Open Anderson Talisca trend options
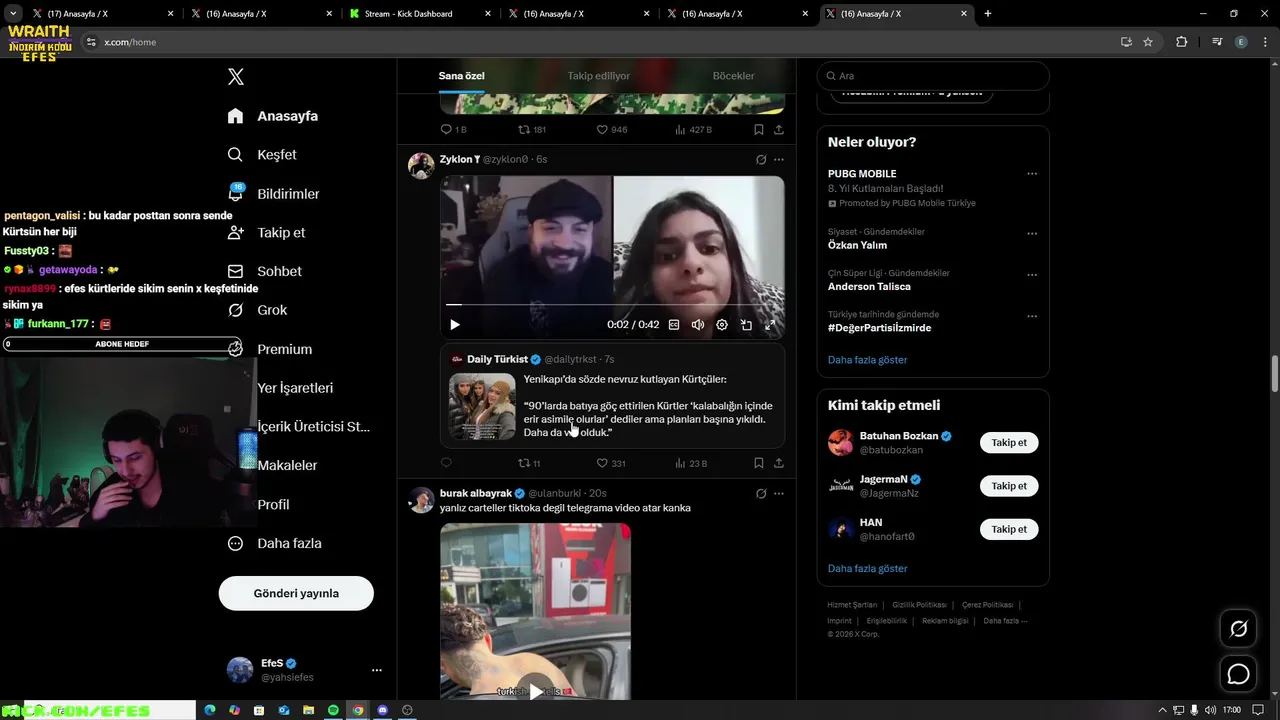 (1032, 275)
